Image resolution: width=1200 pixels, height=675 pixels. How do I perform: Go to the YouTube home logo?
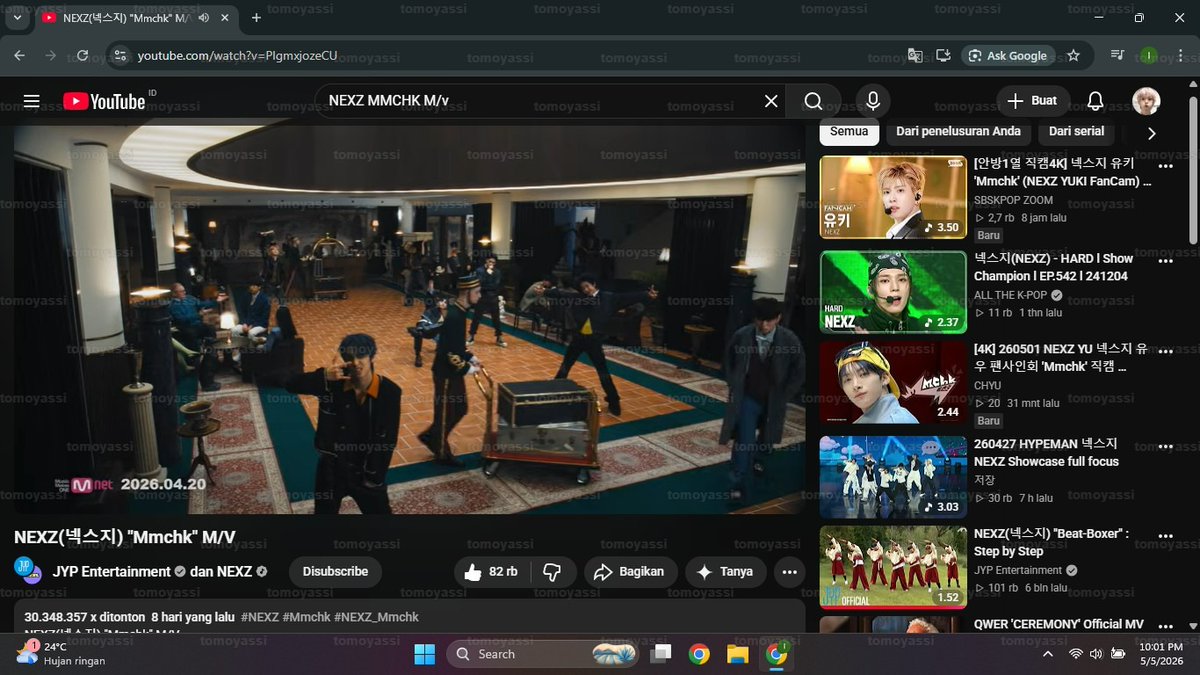click(x=104, y=101)
